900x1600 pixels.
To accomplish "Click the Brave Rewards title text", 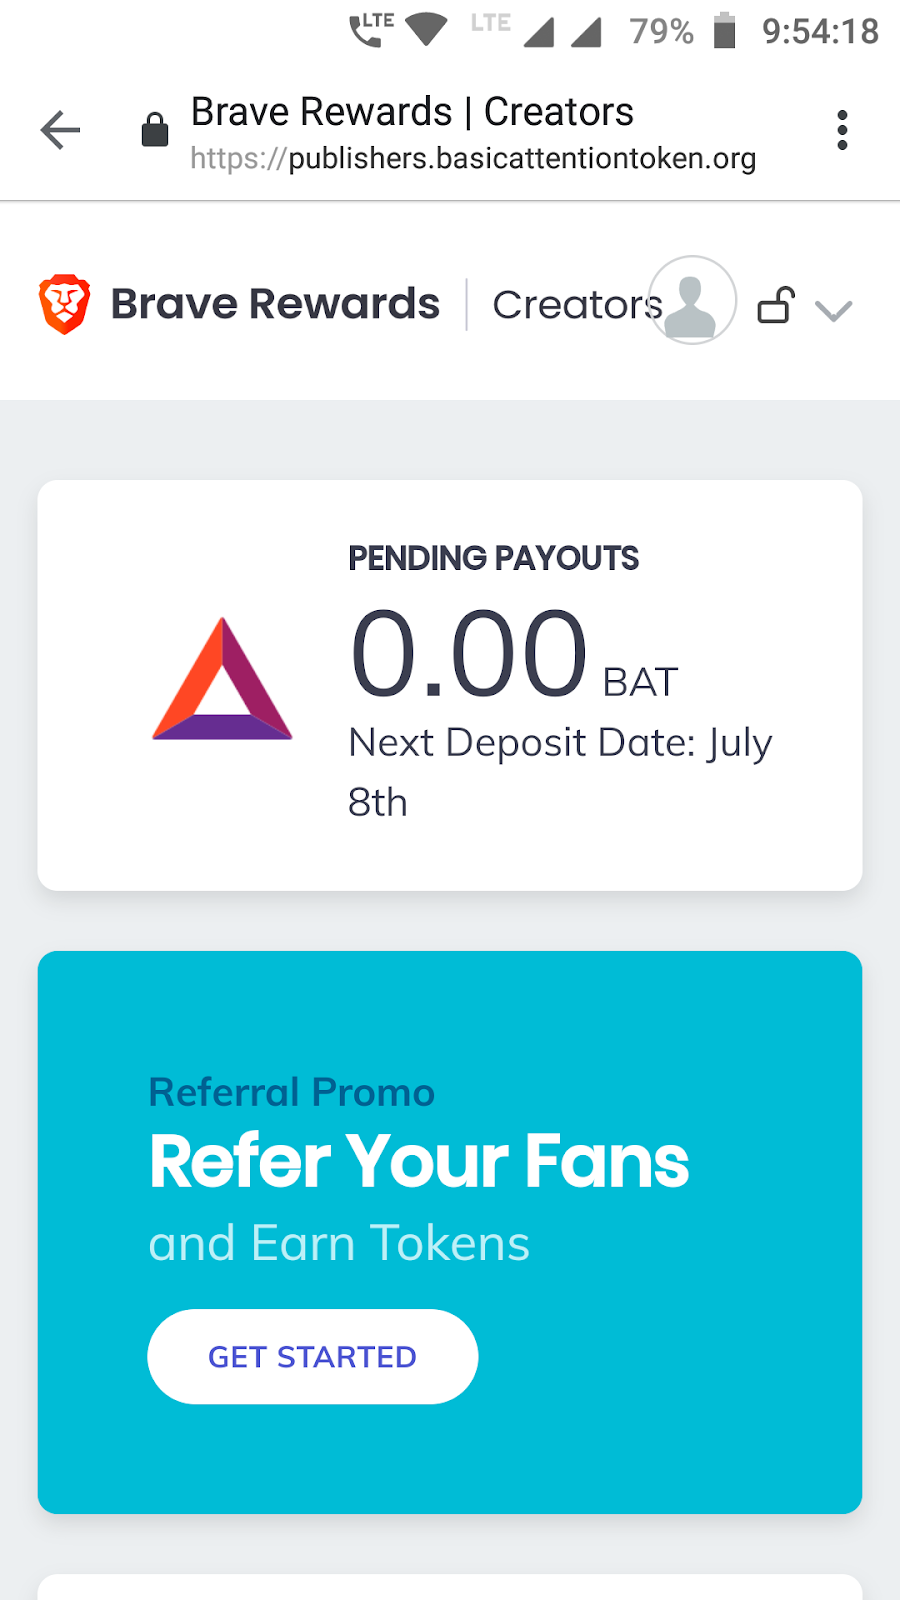I will (x=275, y=304).
